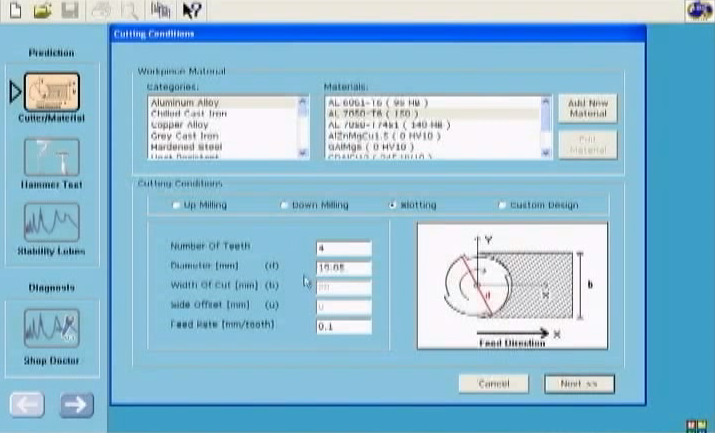This screenshot has width=715, height=433.
Task: Open file using the folder icon
Action: coord(42,10)
